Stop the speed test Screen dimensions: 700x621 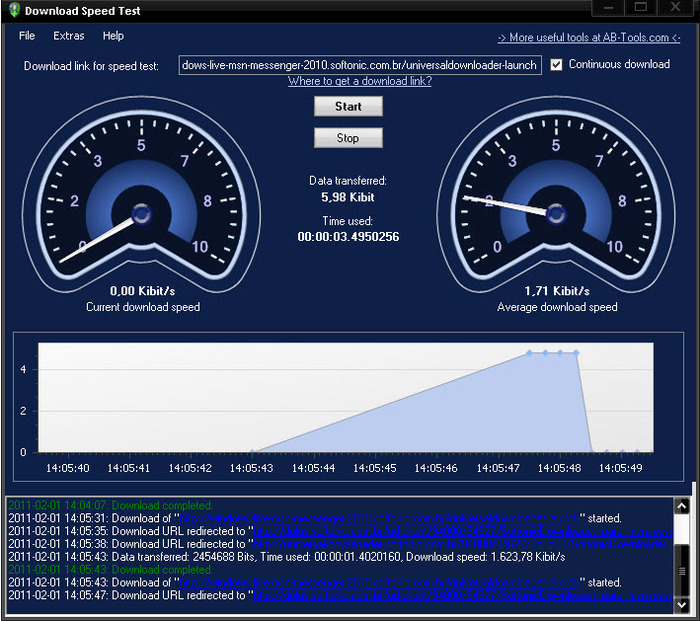click(348, 138)
